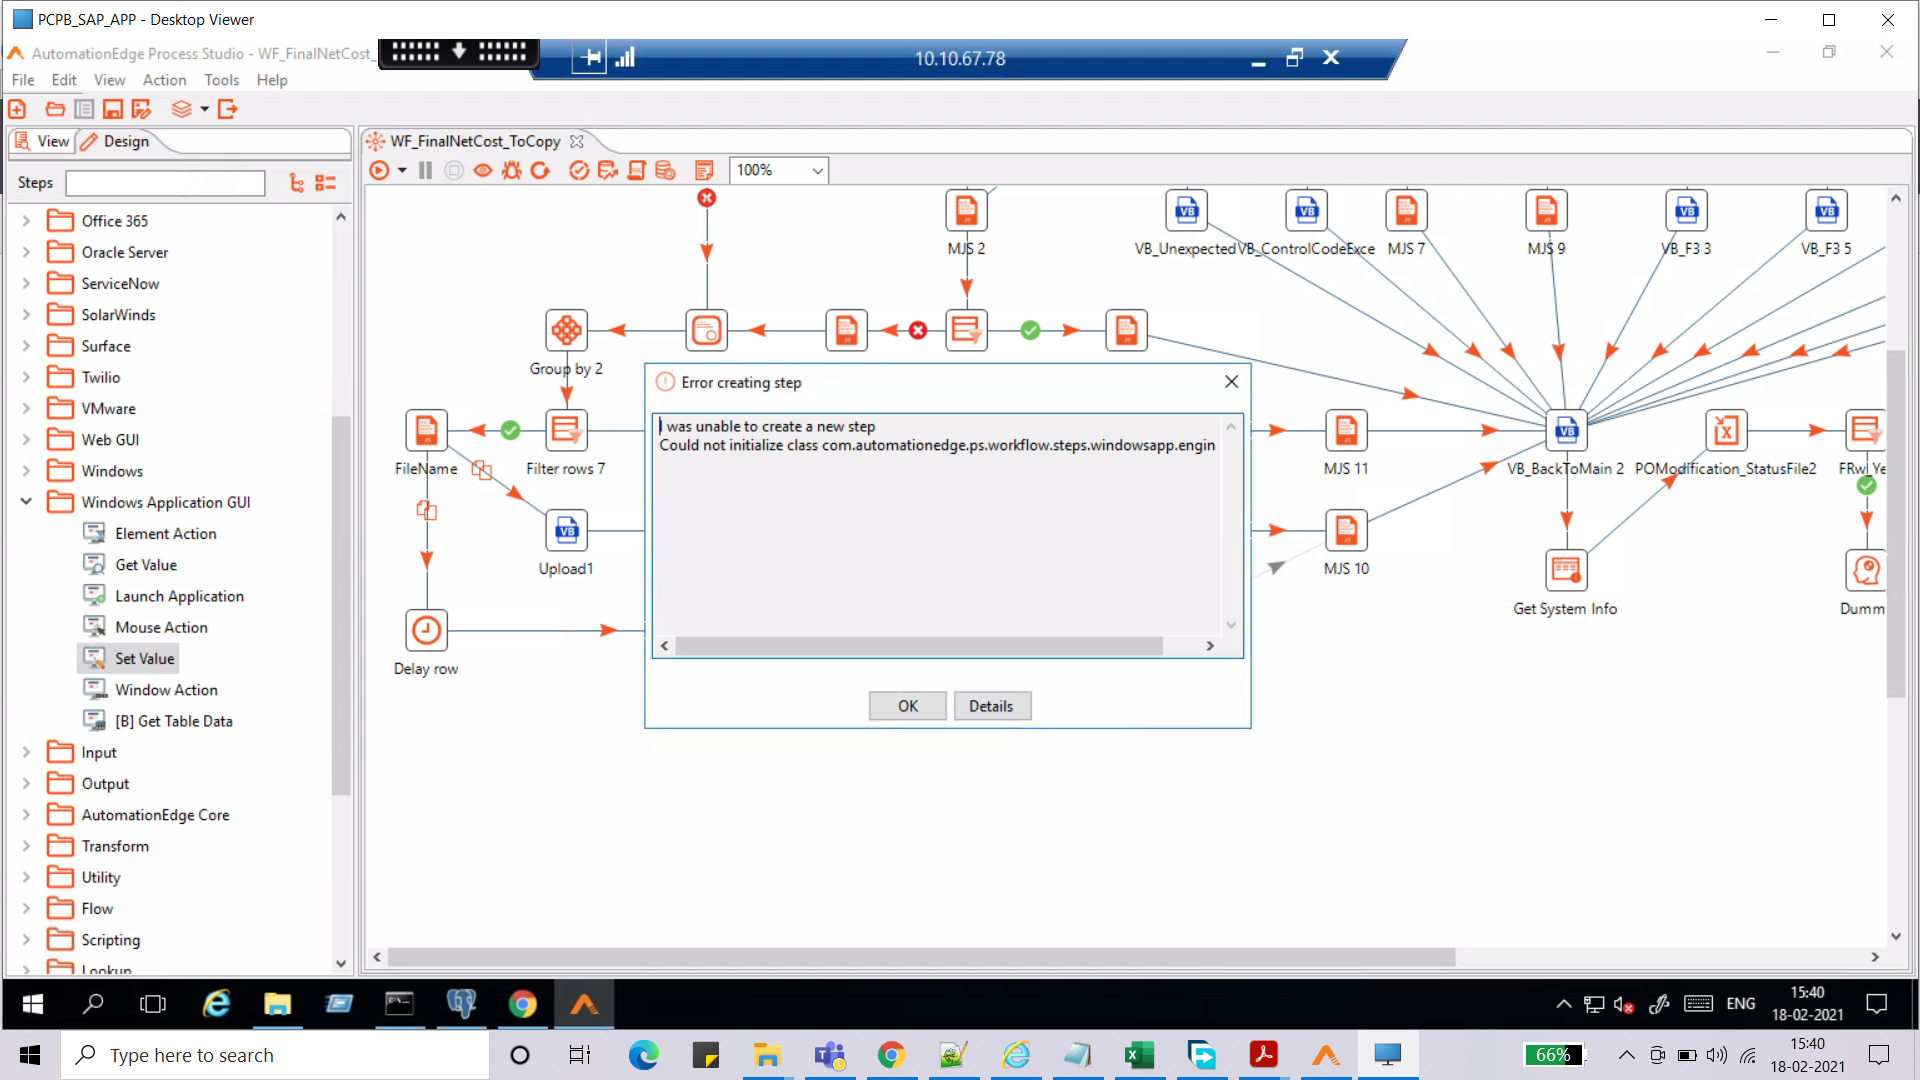1920x1080 pixels.
Task: Stop the workflow execution
Action: (454, 170)
